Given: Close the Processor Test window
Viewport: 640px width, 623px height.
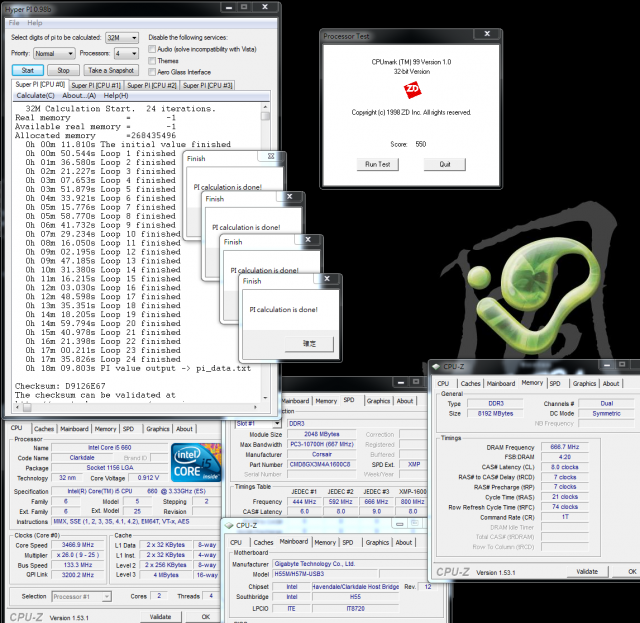Looking at the screenshot, I should pyautogui.click(x=487, y=34).
